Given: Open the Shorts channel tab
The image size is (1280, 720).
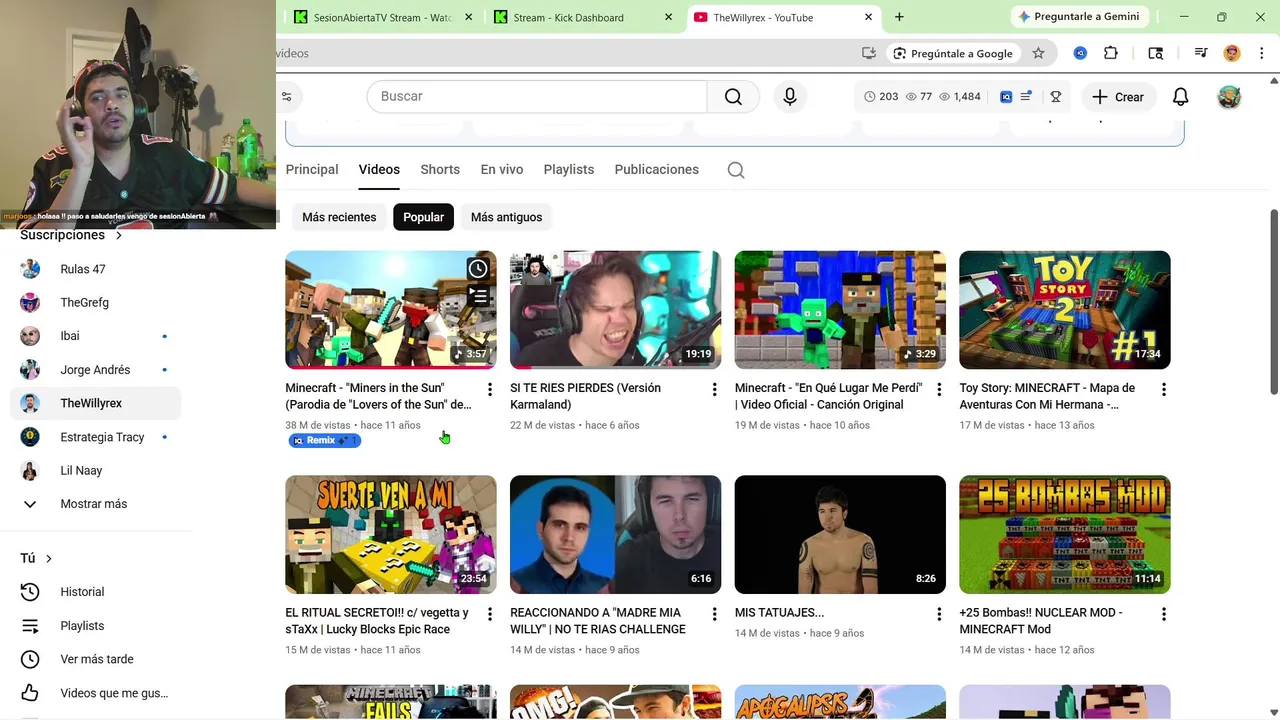Looking at the screenshot, I should 440,169.
